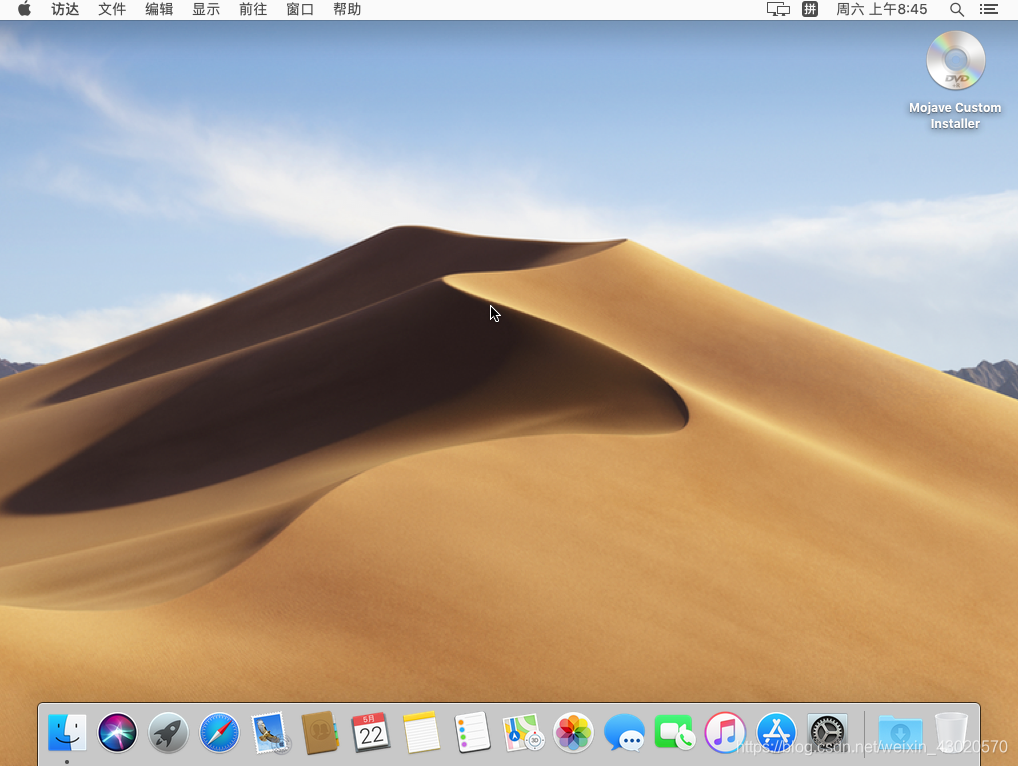
Task: Open the 帮助 menu
Action: [347, 9]
